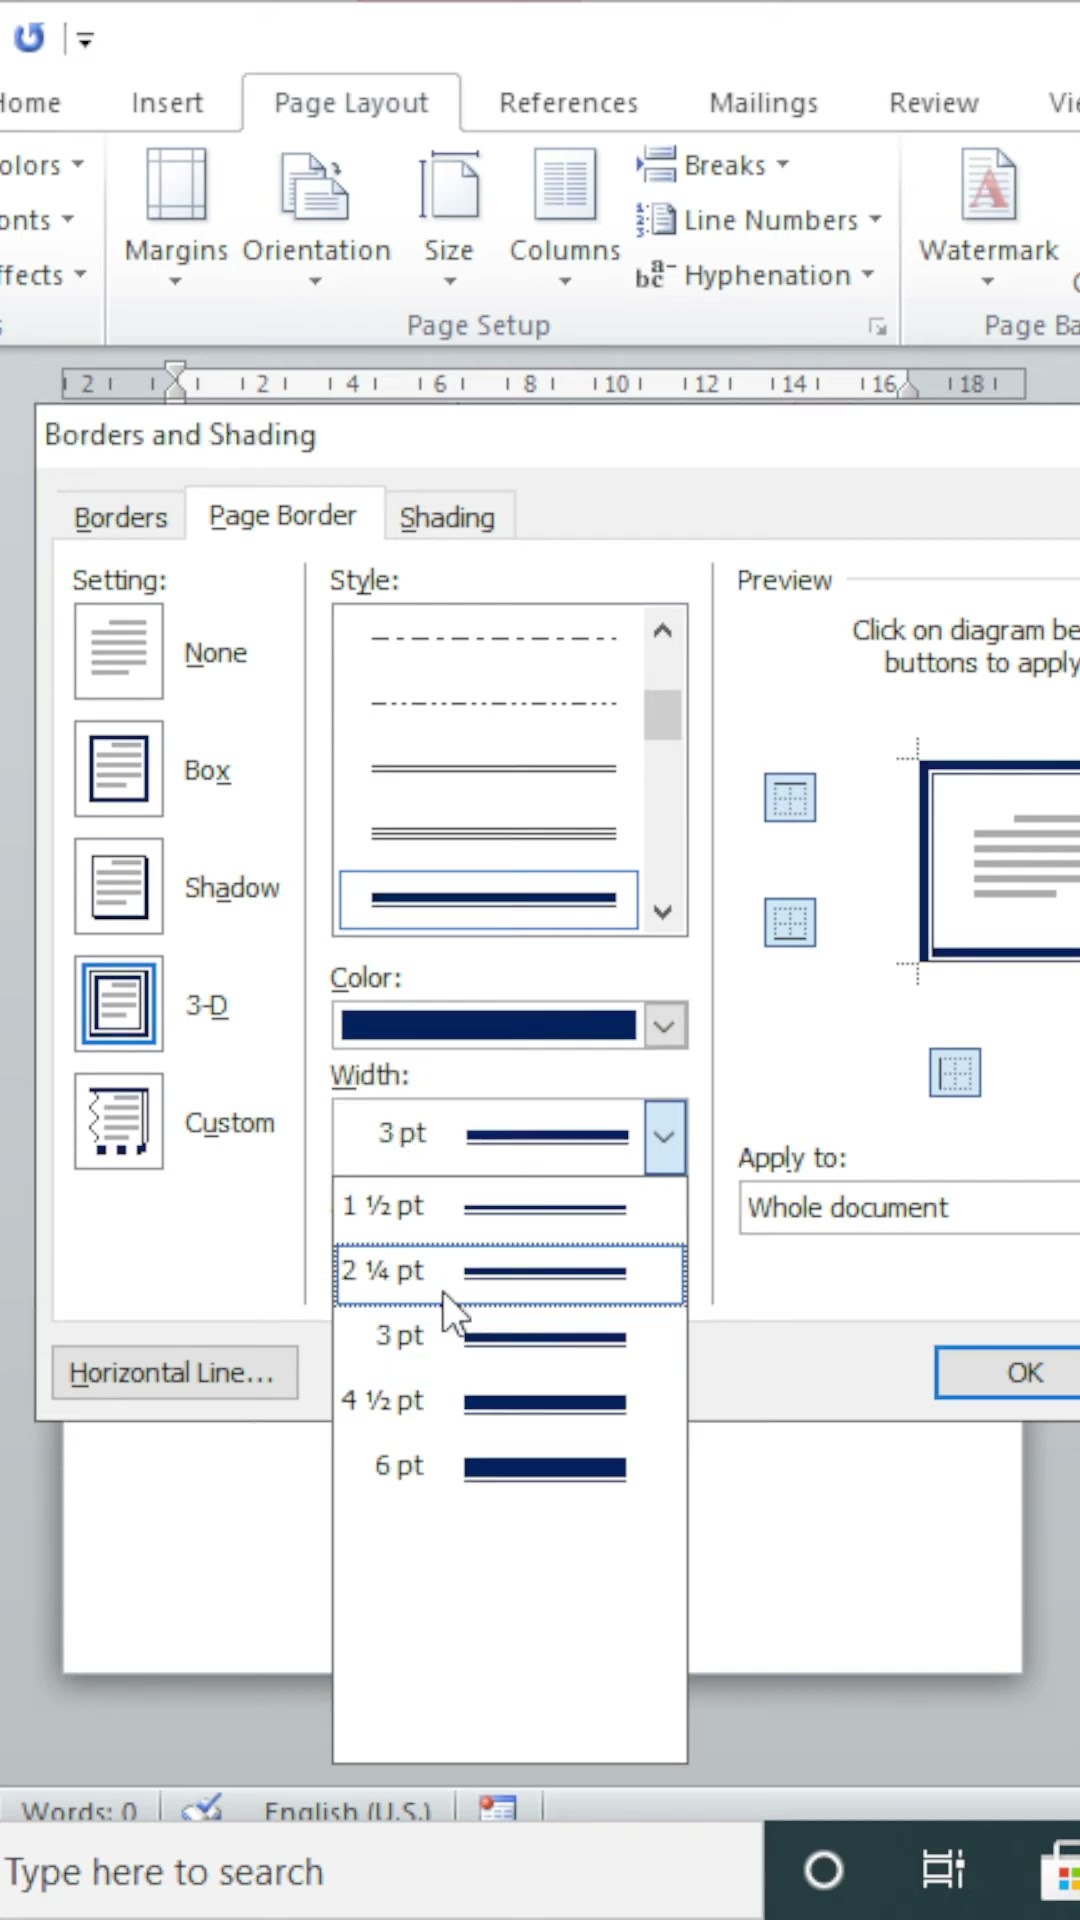Select 3-D border setting icon

(x=119, y=1003)
